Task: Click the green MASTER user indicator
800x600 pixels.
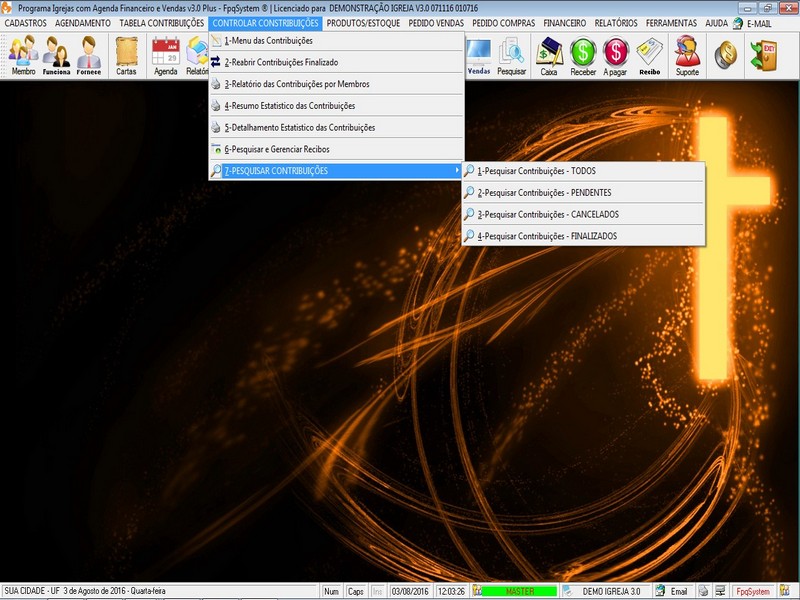Action: (x=519, y=591)
